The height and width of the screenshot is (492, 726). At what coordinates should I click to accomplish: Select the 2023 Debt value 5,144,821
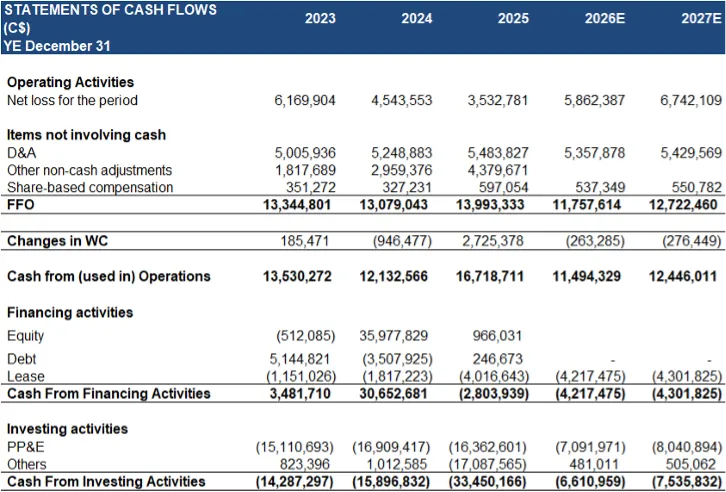pos(304,358)
